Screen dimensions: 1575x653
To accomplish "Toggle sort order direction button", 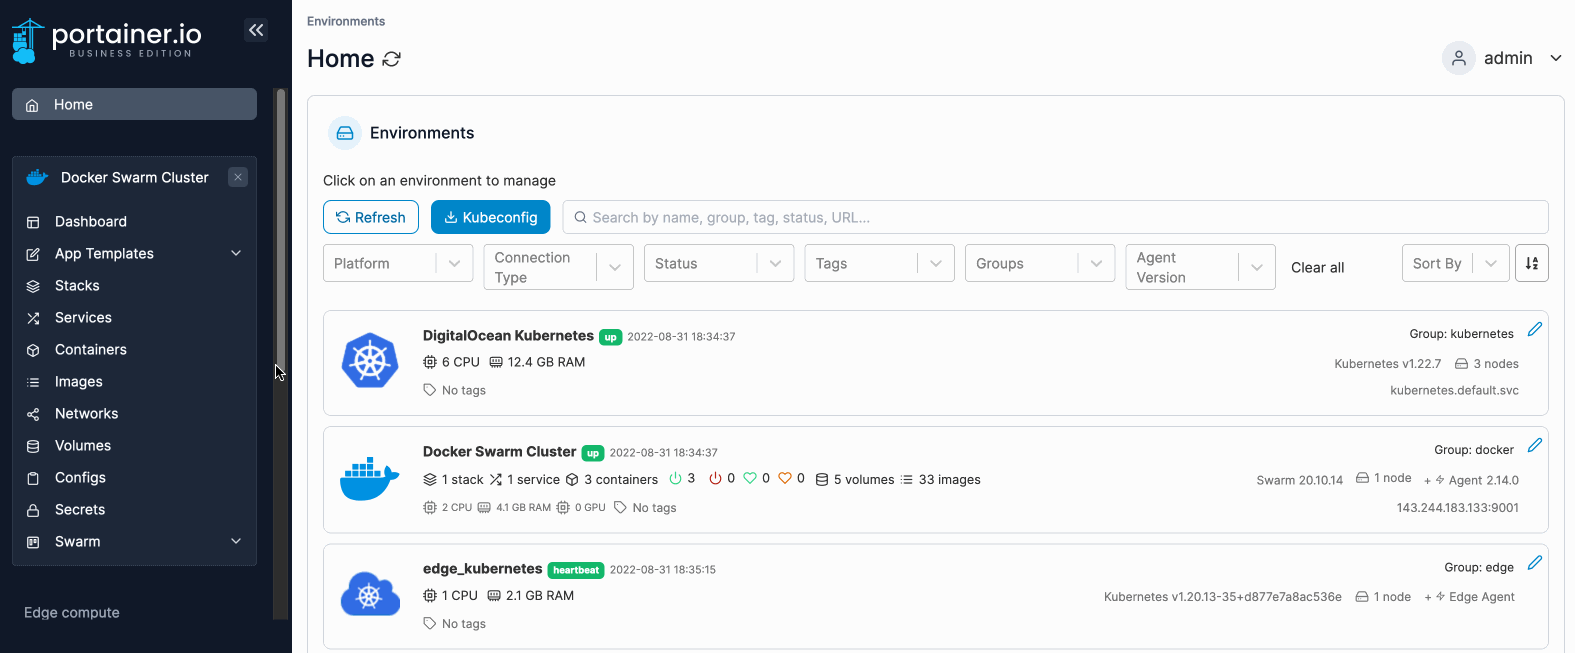I will [1532, 263].
